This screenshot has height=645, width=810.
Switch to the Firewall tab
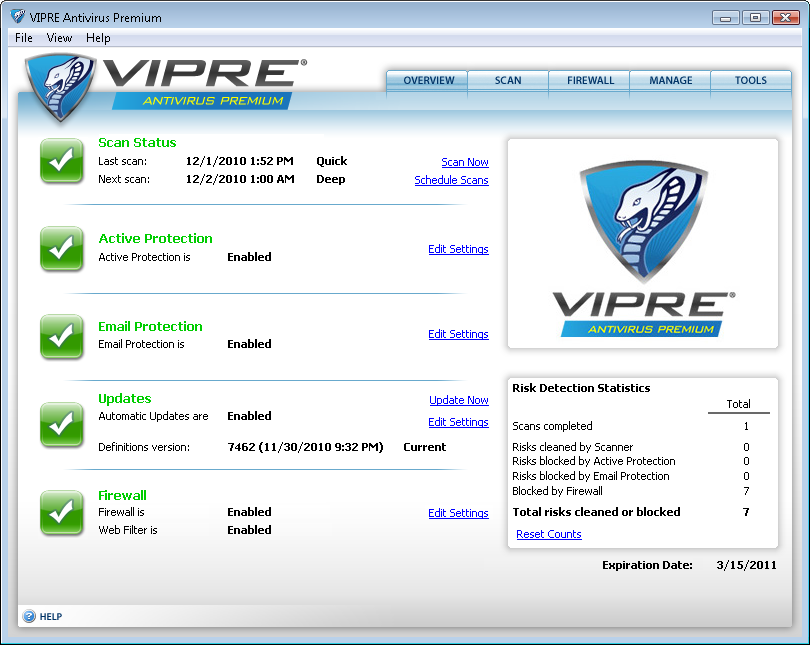[590, 81]
